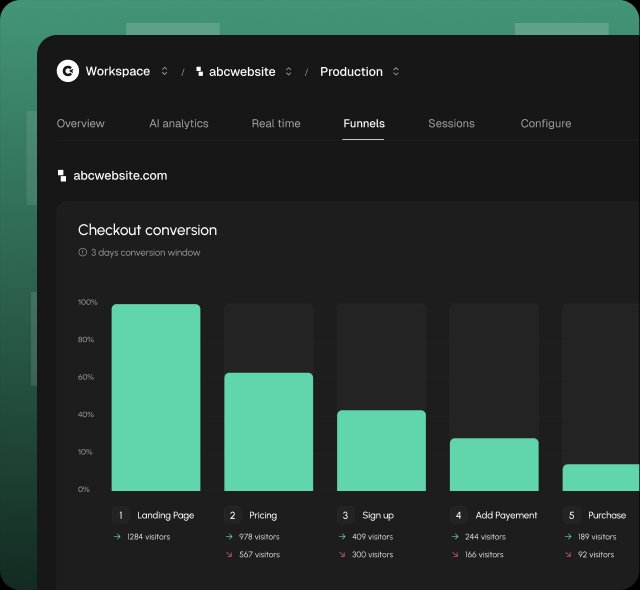This screenshot has height=590, width=640.
Task: Click the green arrow next to 409 visitors
Action: 342,537
